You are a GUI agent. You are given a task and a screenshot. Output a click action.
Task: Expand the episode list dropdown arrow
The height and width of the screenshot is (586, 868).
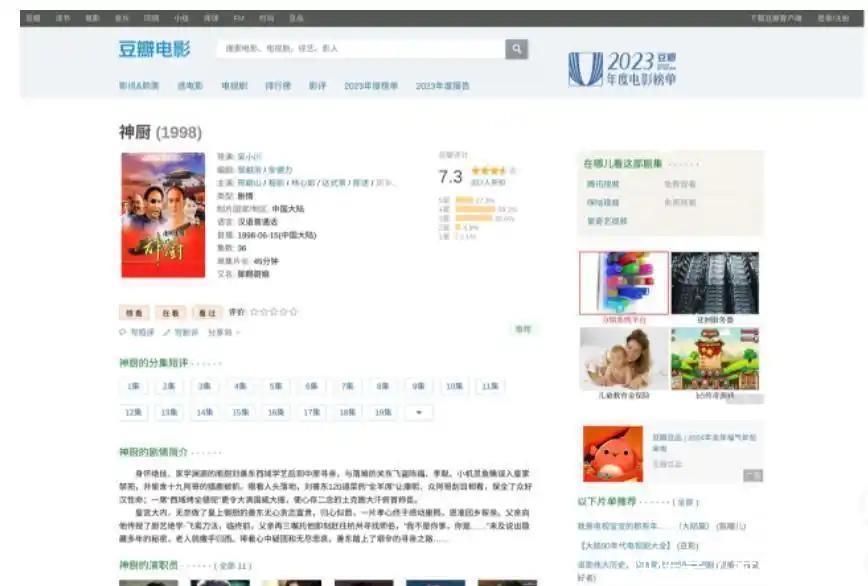[418, 412]
